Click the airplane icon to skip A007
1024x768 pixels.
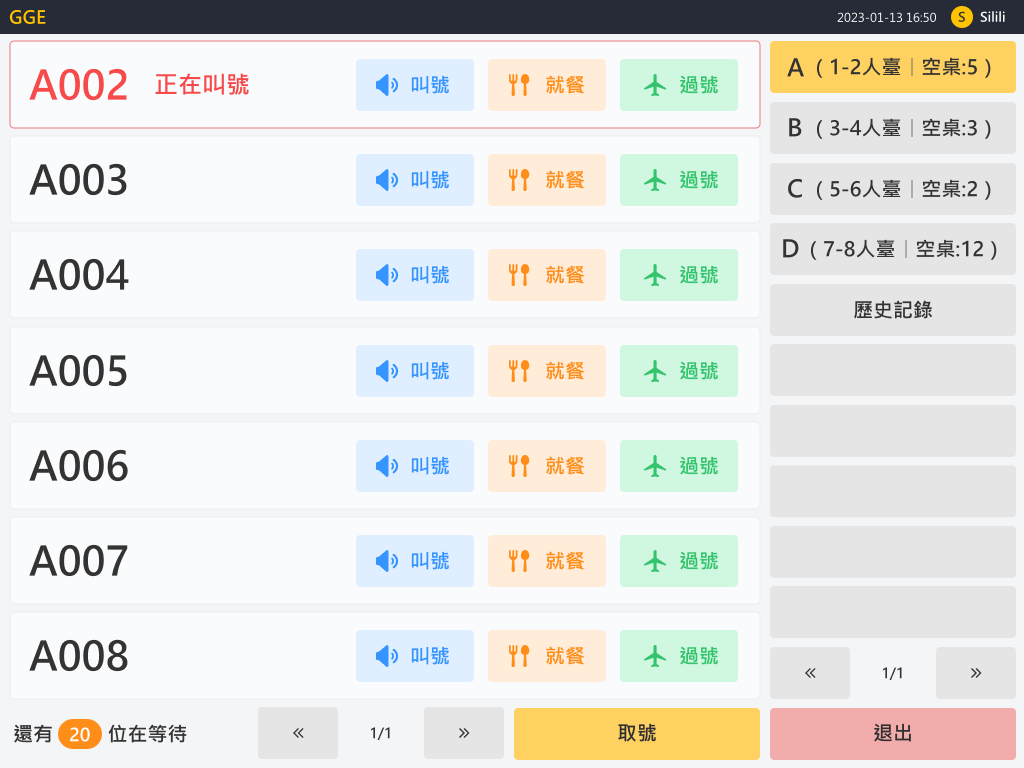653,560
